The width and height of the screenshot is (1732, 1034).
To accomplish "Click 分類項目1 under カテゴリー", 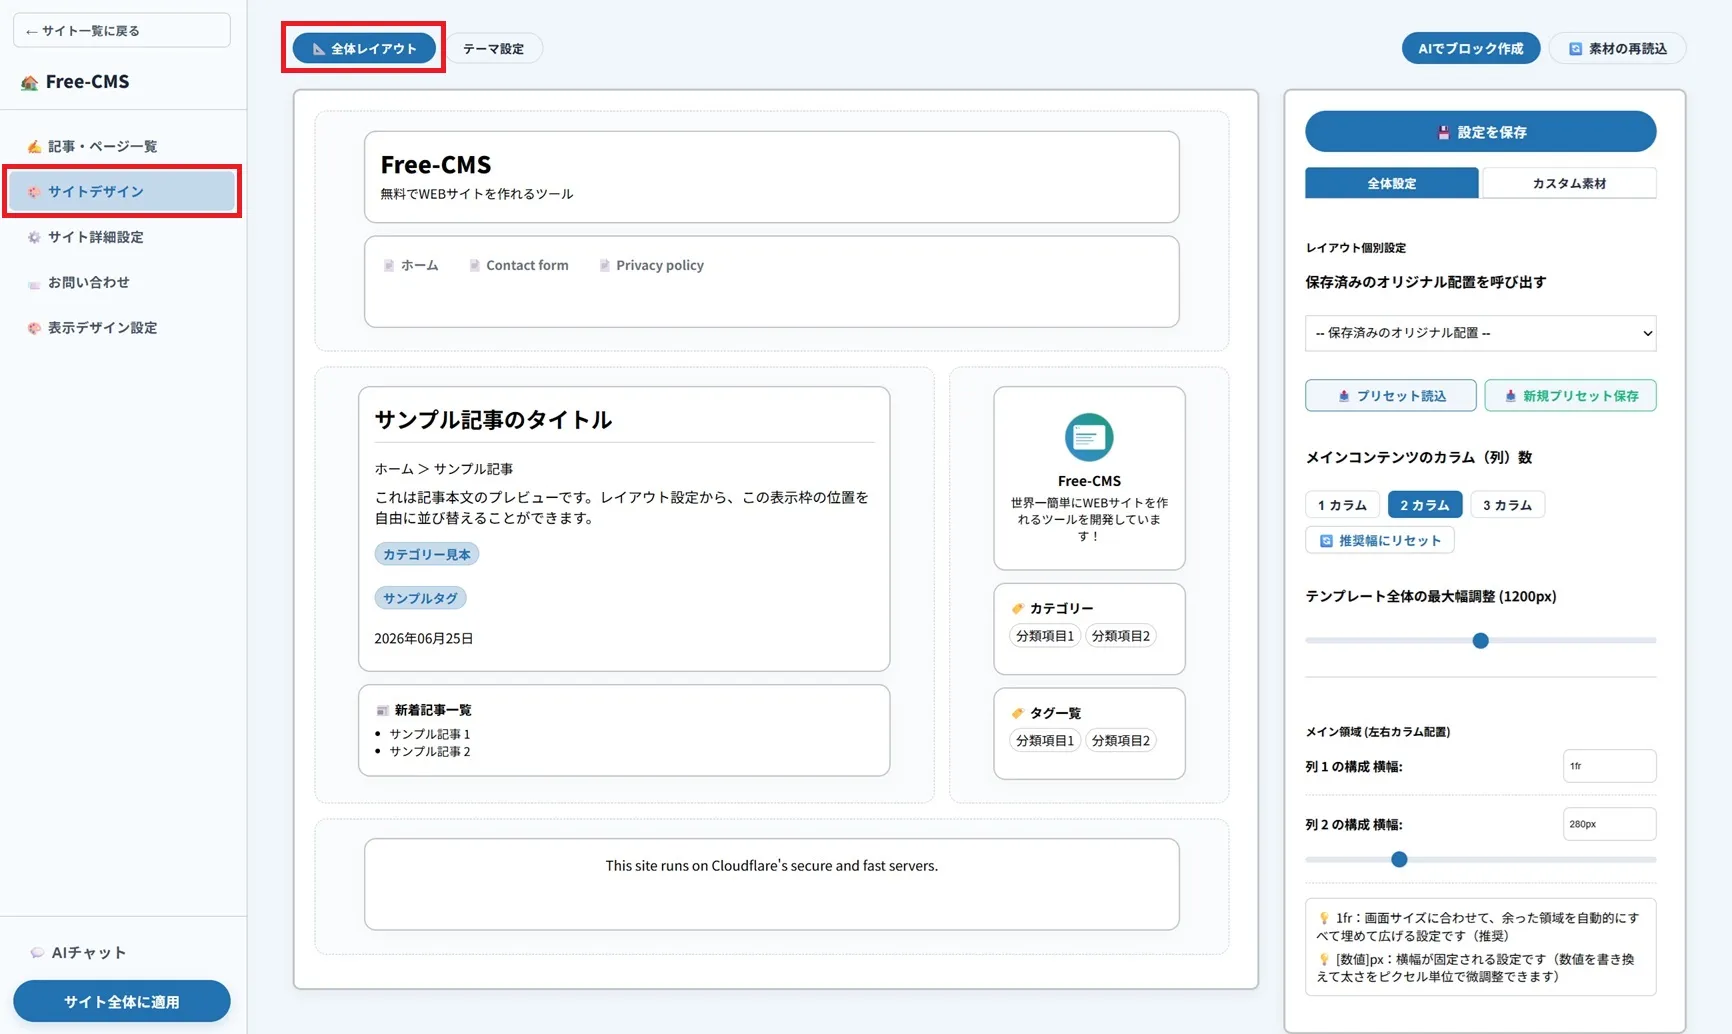I will click(x=1045, y=636).
